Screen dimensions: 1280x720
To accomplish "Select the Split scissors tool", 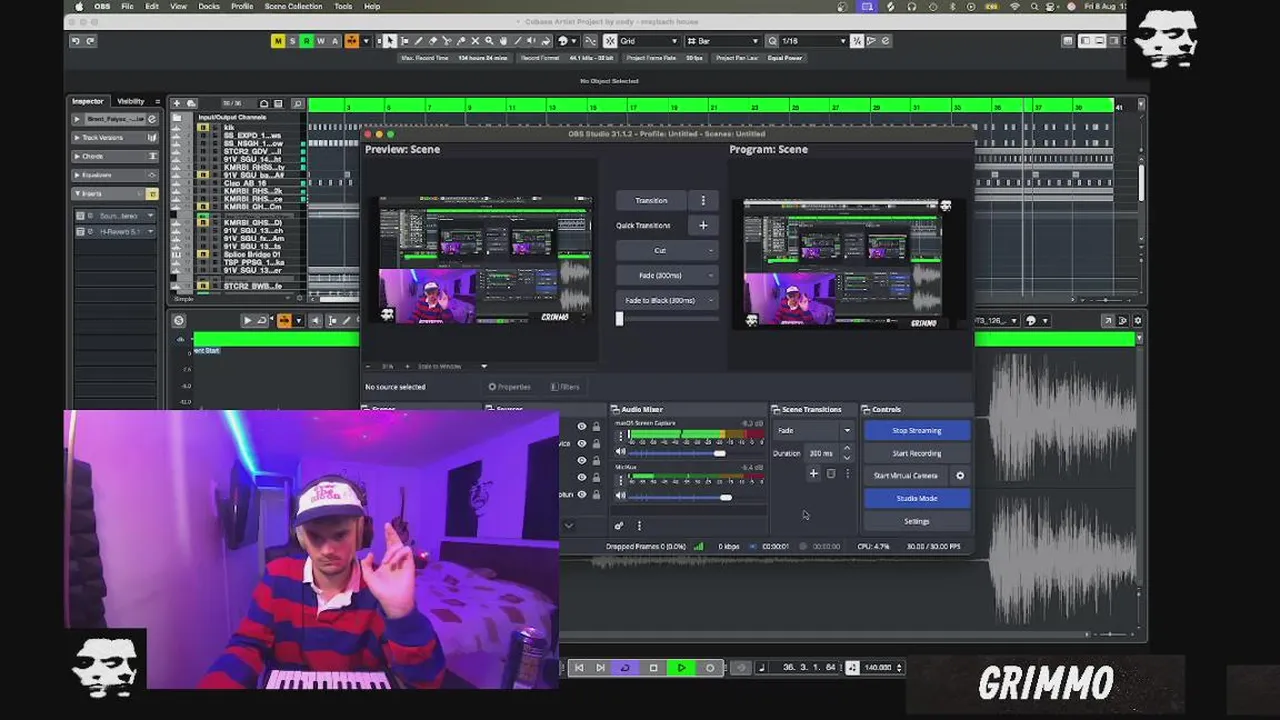I will point(447,41).
